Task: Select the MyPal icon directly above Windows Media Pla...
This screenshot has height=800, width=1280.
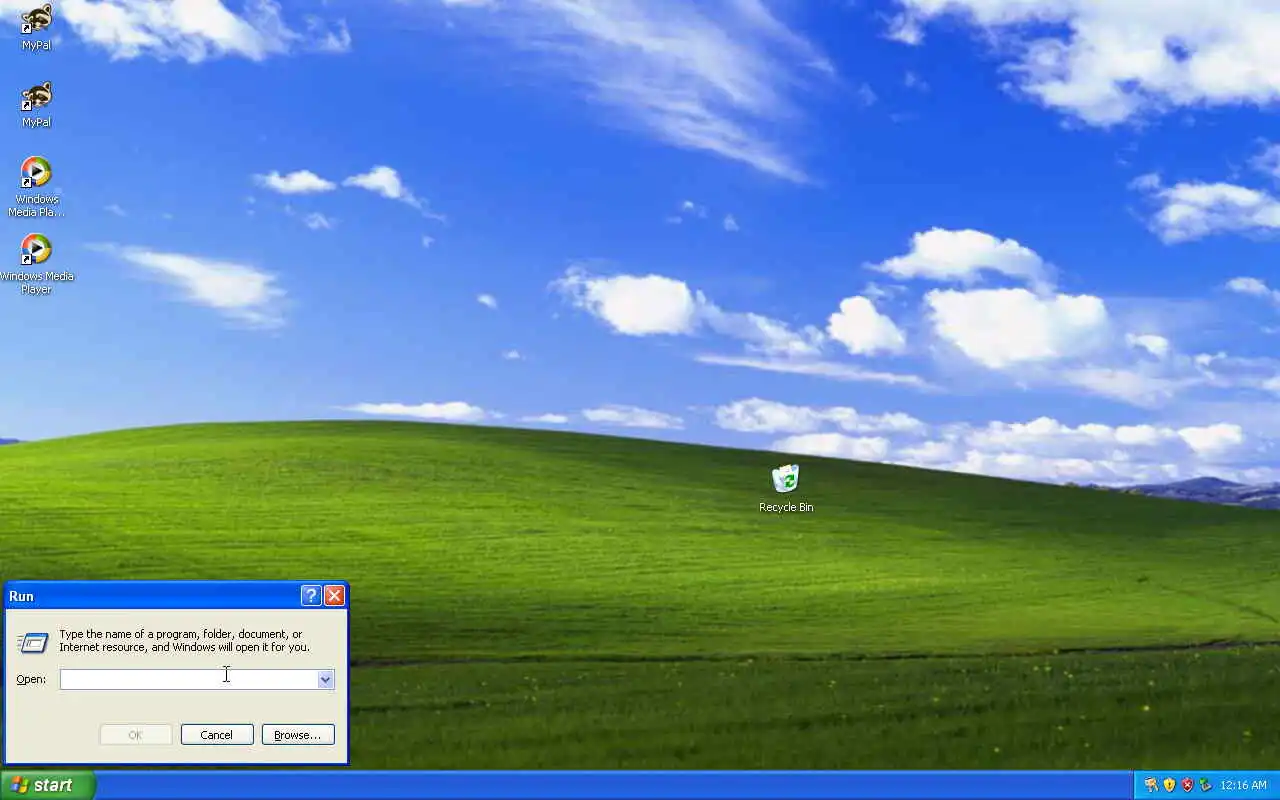Action: 36,105
